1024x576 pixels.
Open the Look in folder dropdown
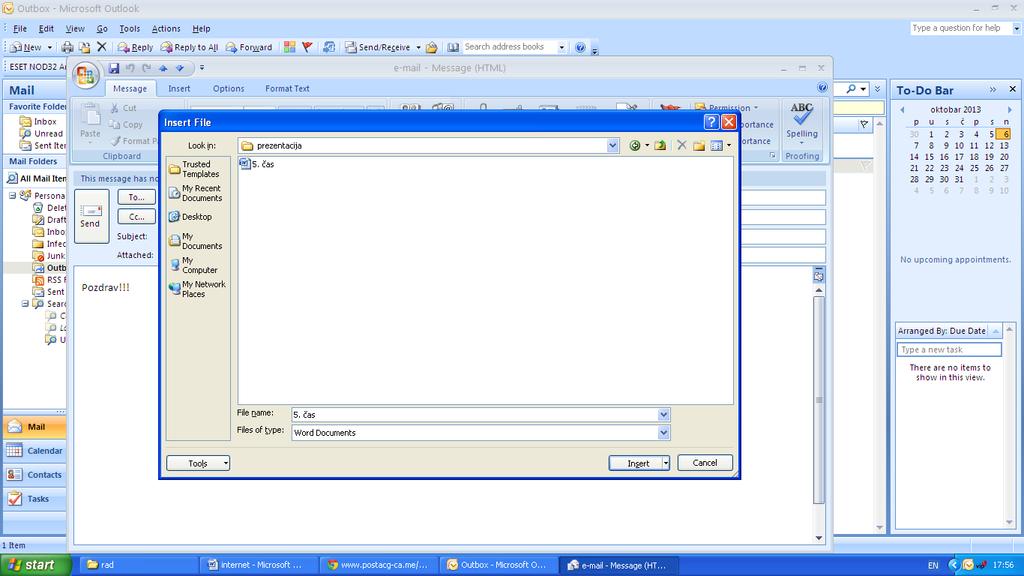612,146
